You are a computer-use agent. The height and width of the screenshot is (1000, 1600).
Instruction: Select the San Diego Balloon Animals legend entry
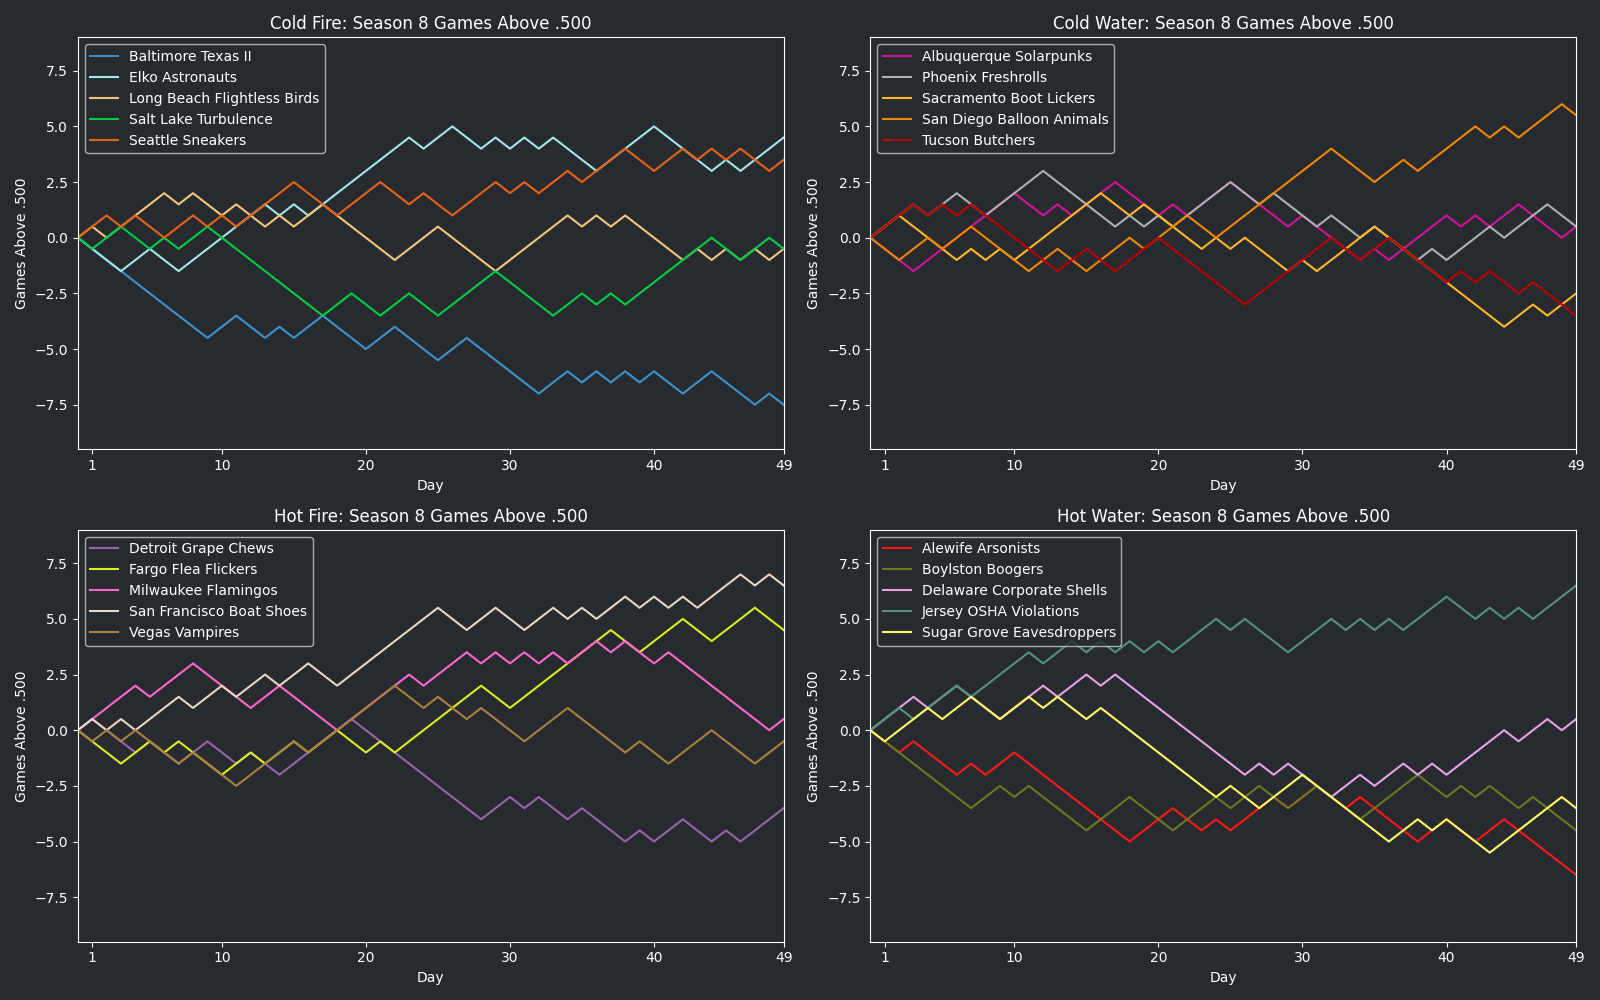(x=1014, y=119)
